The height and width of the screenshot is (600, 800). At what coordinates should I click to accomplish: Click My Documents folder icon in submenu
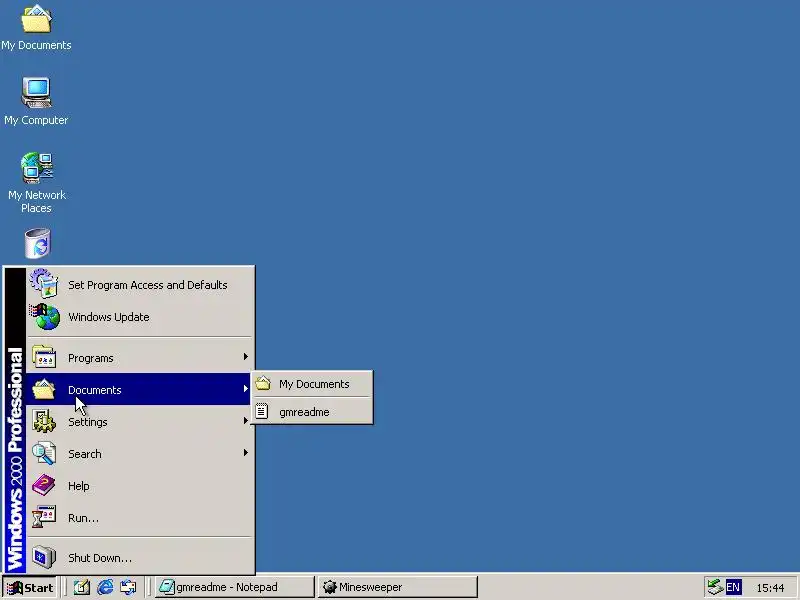point(263,383)
